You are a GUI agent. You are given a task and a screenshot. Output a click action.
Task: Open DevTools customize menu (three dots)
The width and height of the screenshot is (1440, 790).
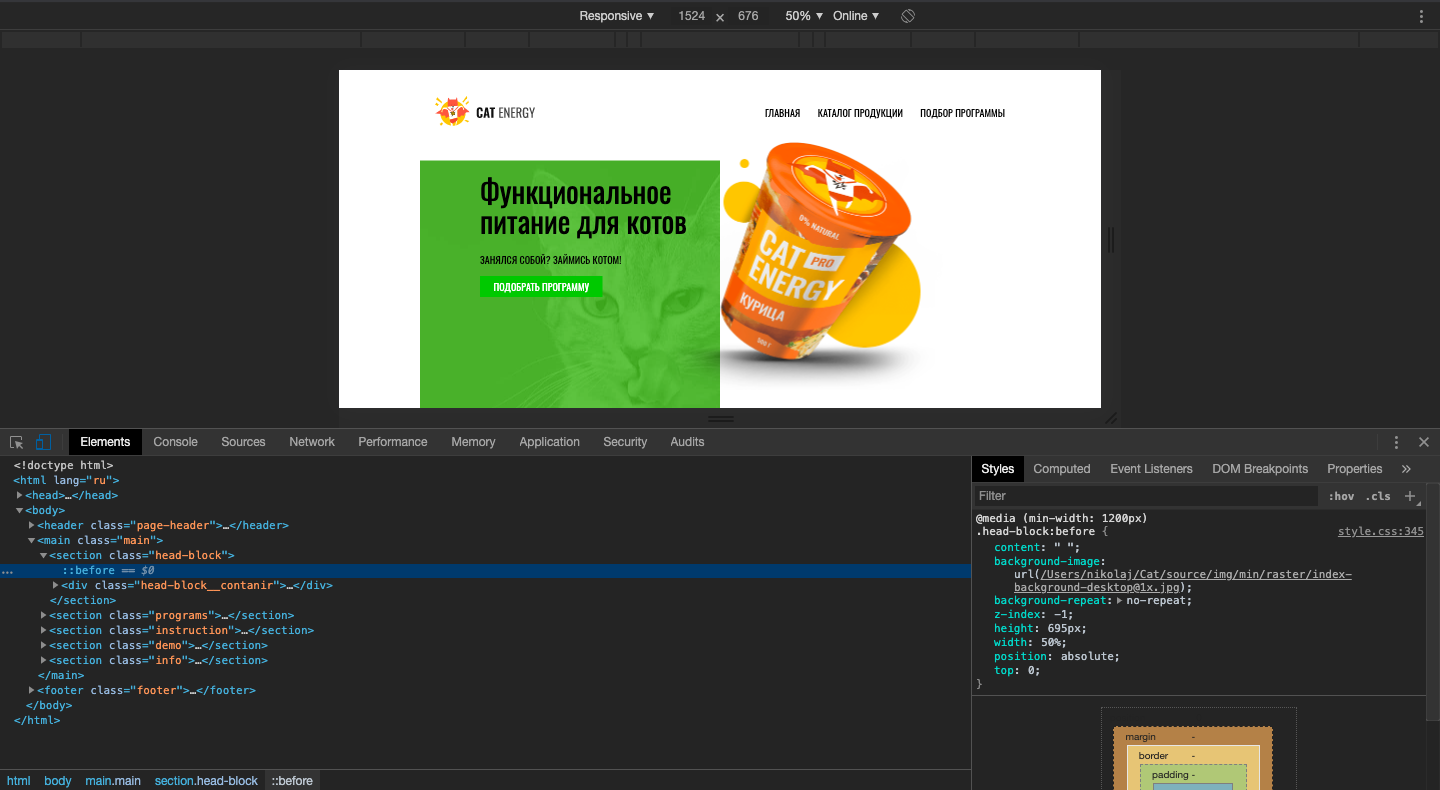[1397, 442]
